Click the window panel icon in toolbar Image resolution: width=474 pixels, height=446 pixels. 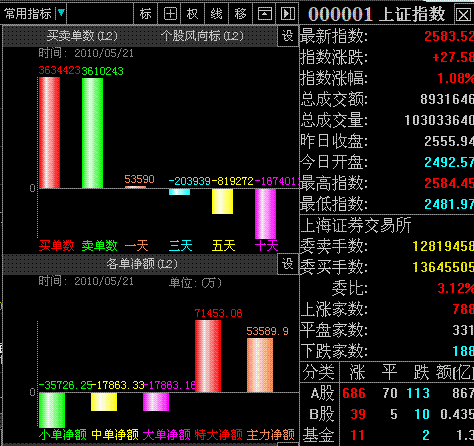tap(265, 14)
